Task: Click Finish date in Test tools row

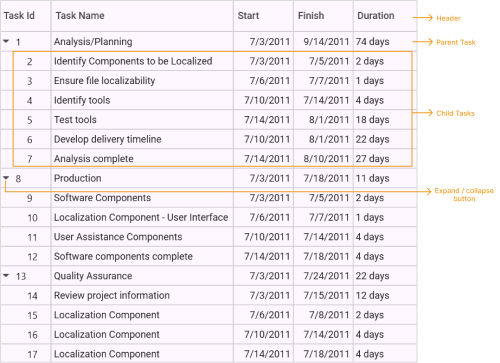Action: click(x=329, y=120)
